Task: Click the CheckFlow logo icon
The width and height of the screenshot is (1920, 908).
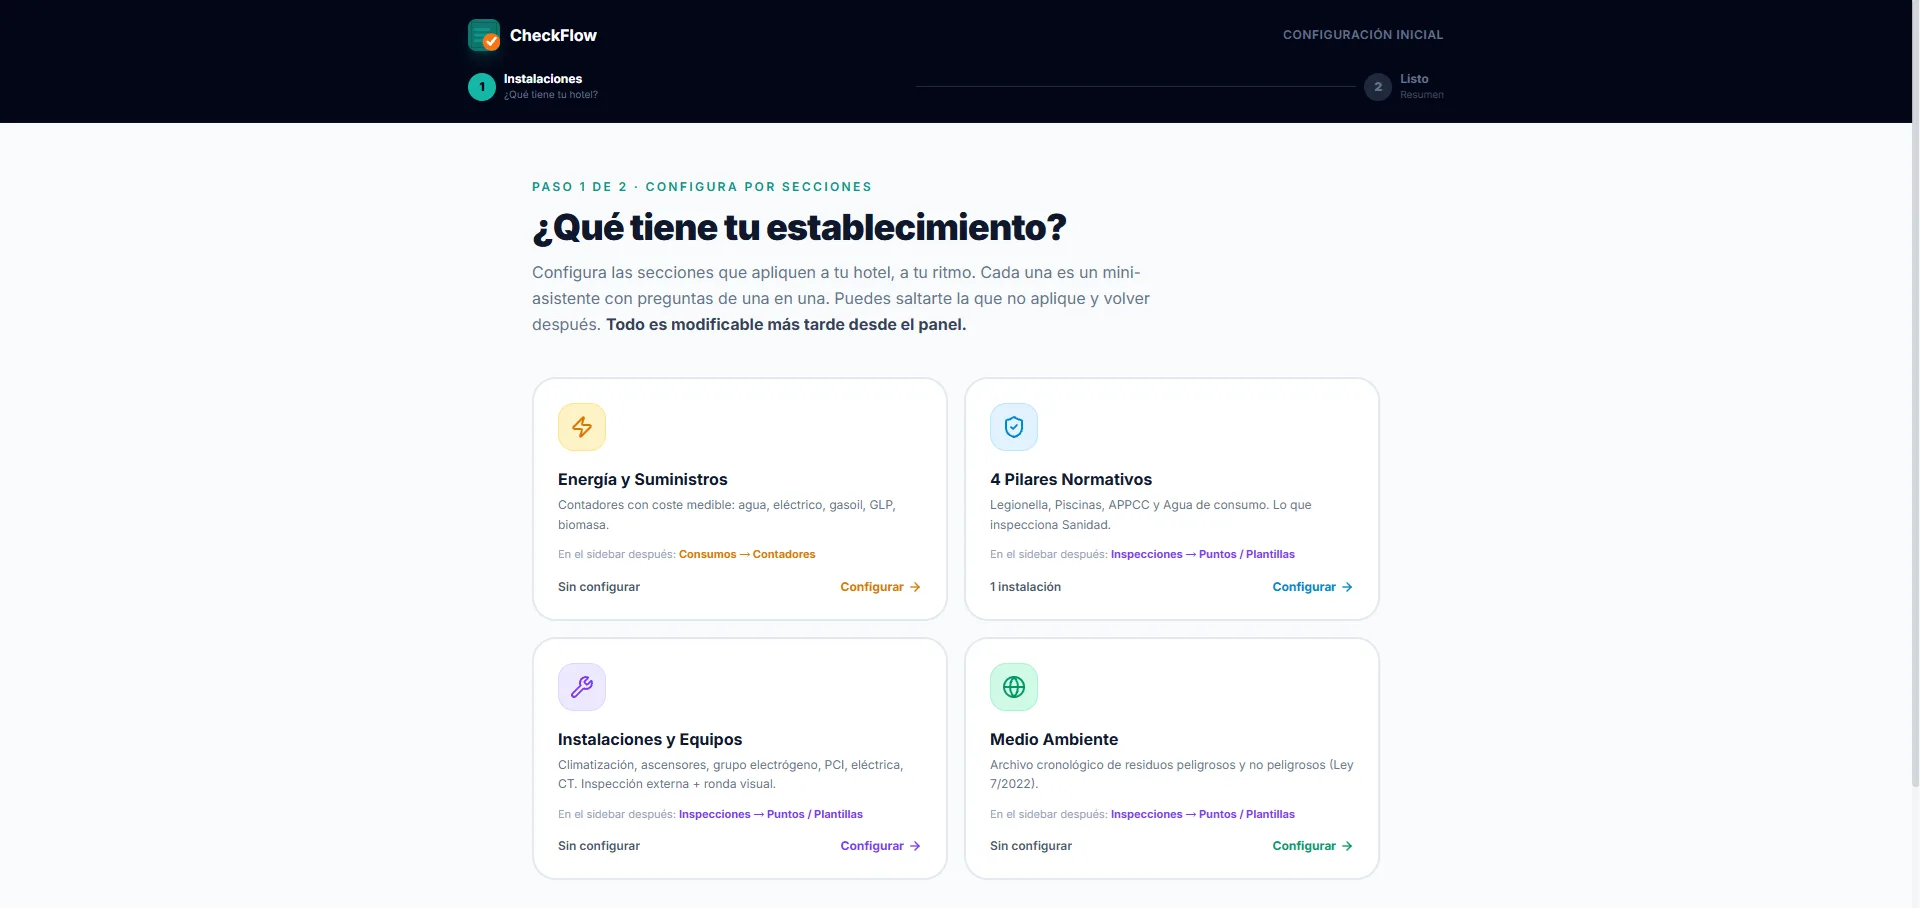Action: pos(484,35)
